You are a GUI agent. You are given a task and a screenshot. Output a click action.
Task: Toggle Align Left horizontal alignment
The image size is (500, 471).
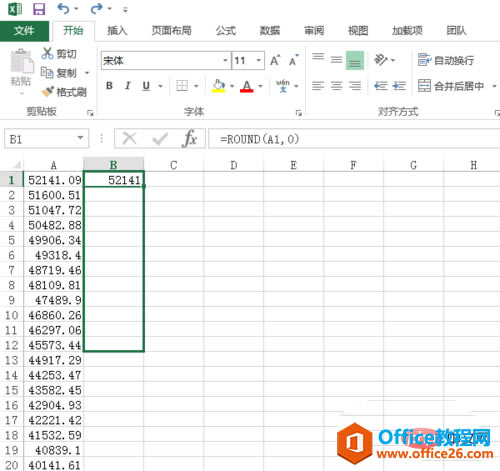(x=318, y=86)
